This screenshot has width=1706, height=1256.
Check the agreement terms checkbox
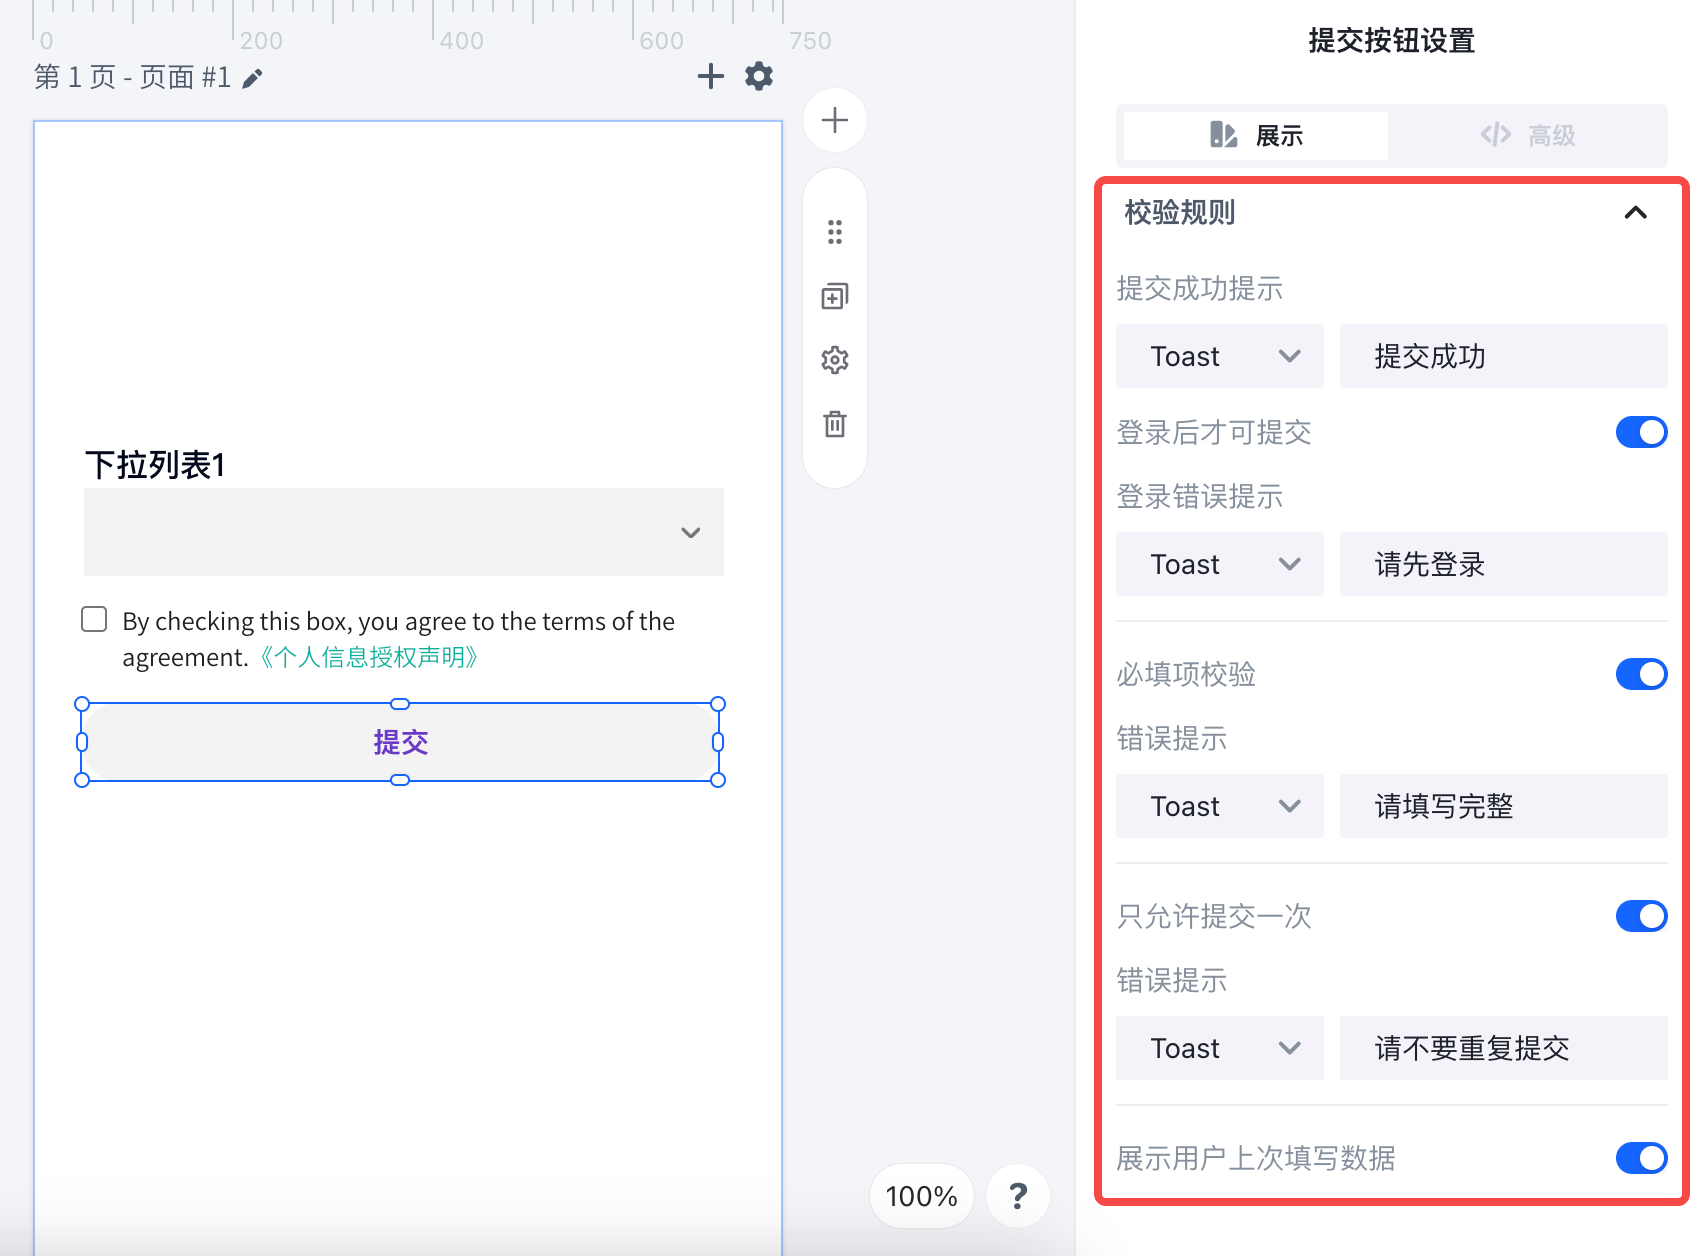point(94,620)
